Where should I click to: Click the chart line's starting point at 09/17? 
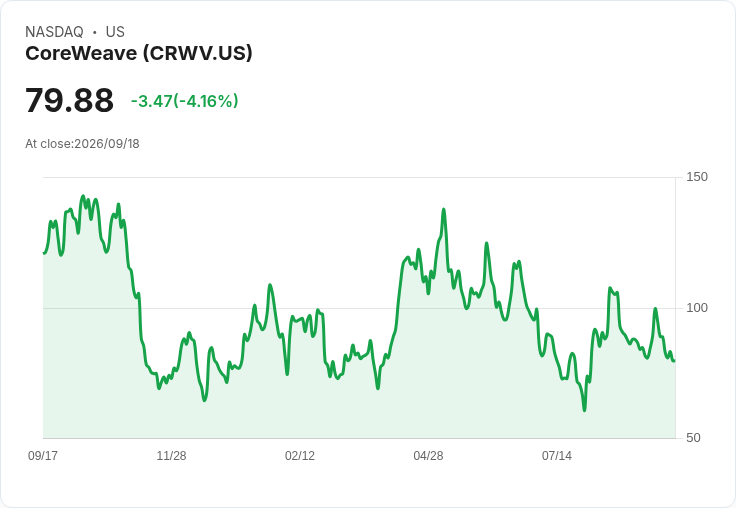[x=44, y=253]
